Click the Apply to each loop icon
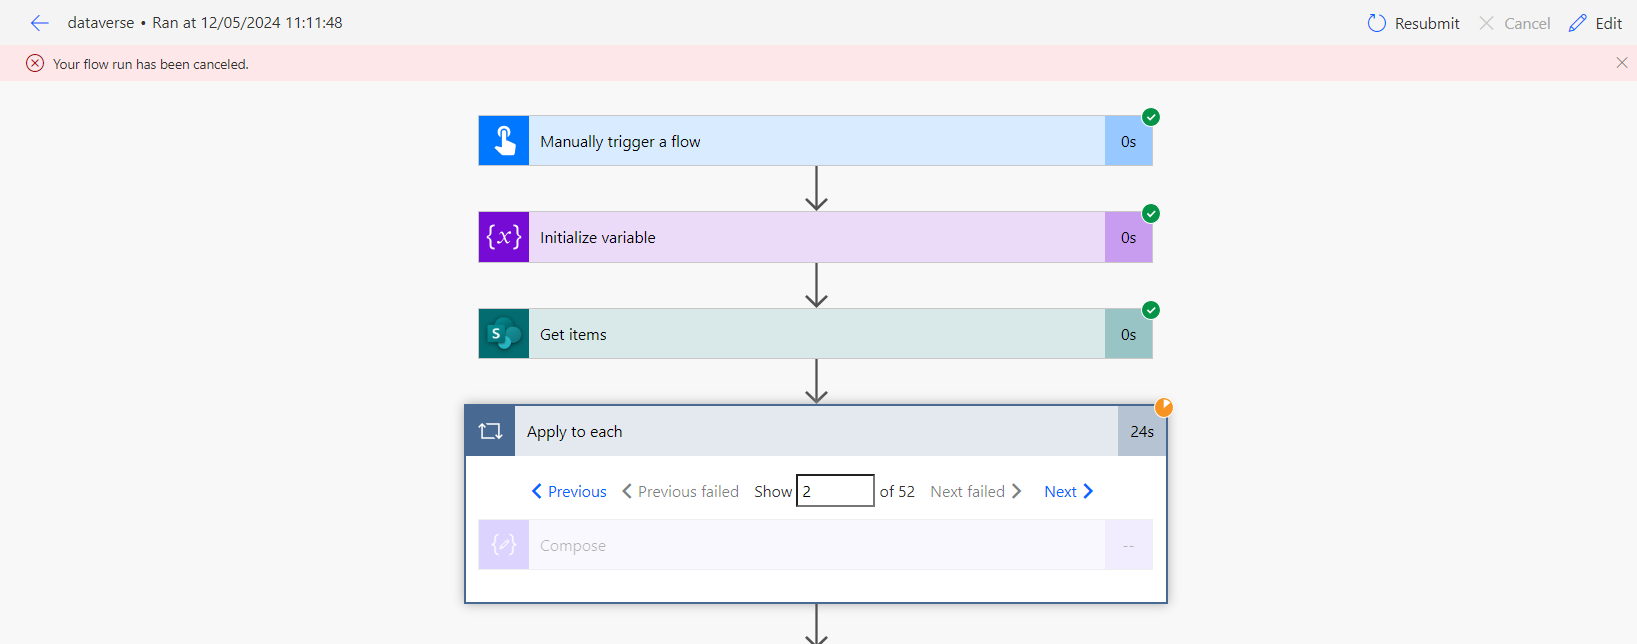Viewport: 1637px width, 644px height. coord(490,431)
